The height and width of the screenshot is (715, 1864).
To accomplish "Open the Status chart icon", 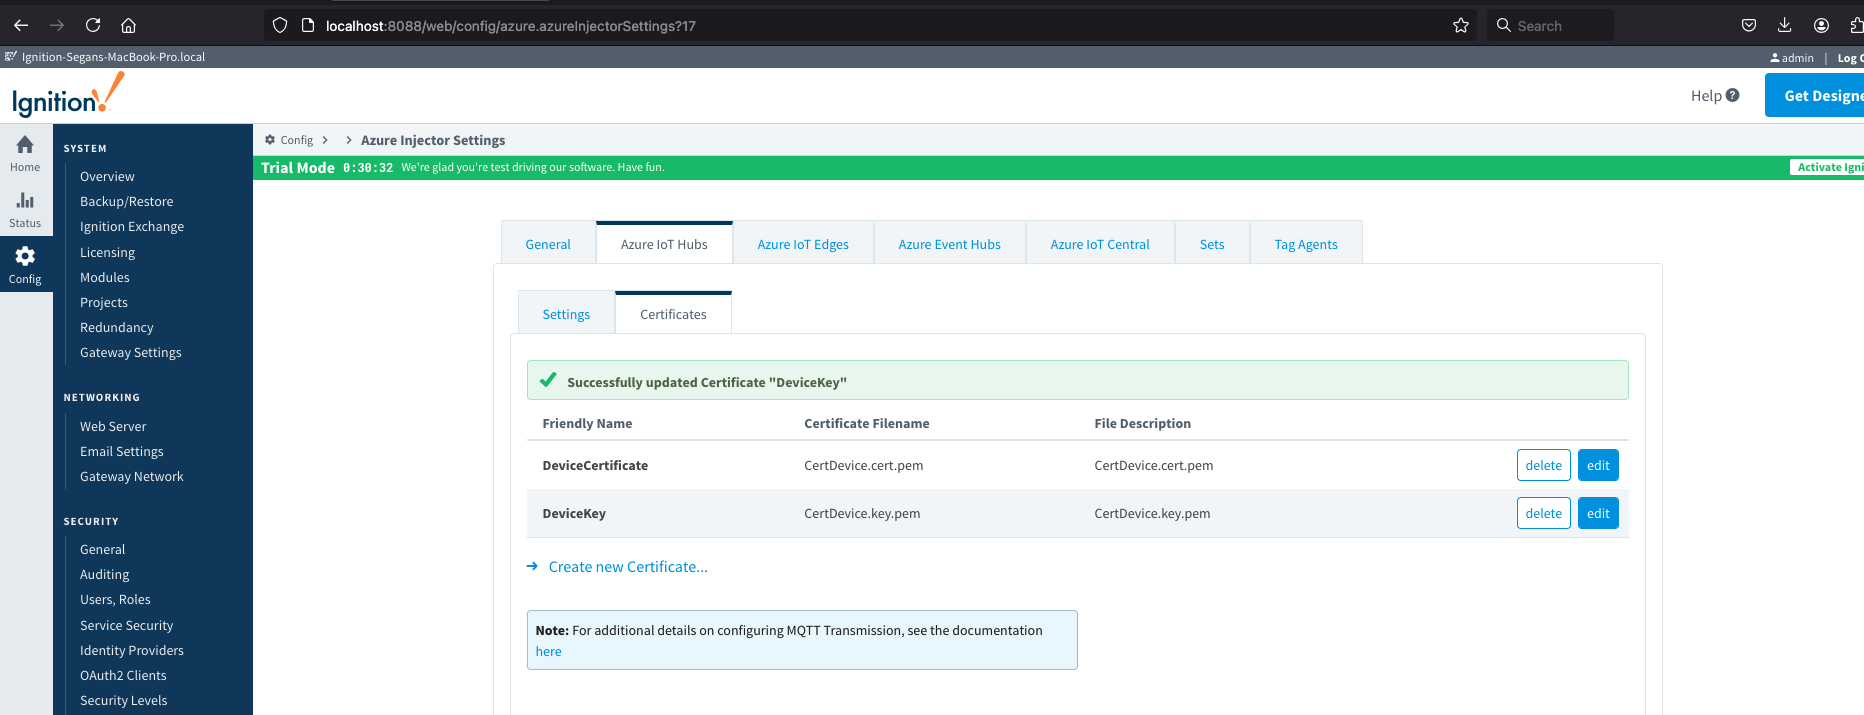I will point(25,201).
